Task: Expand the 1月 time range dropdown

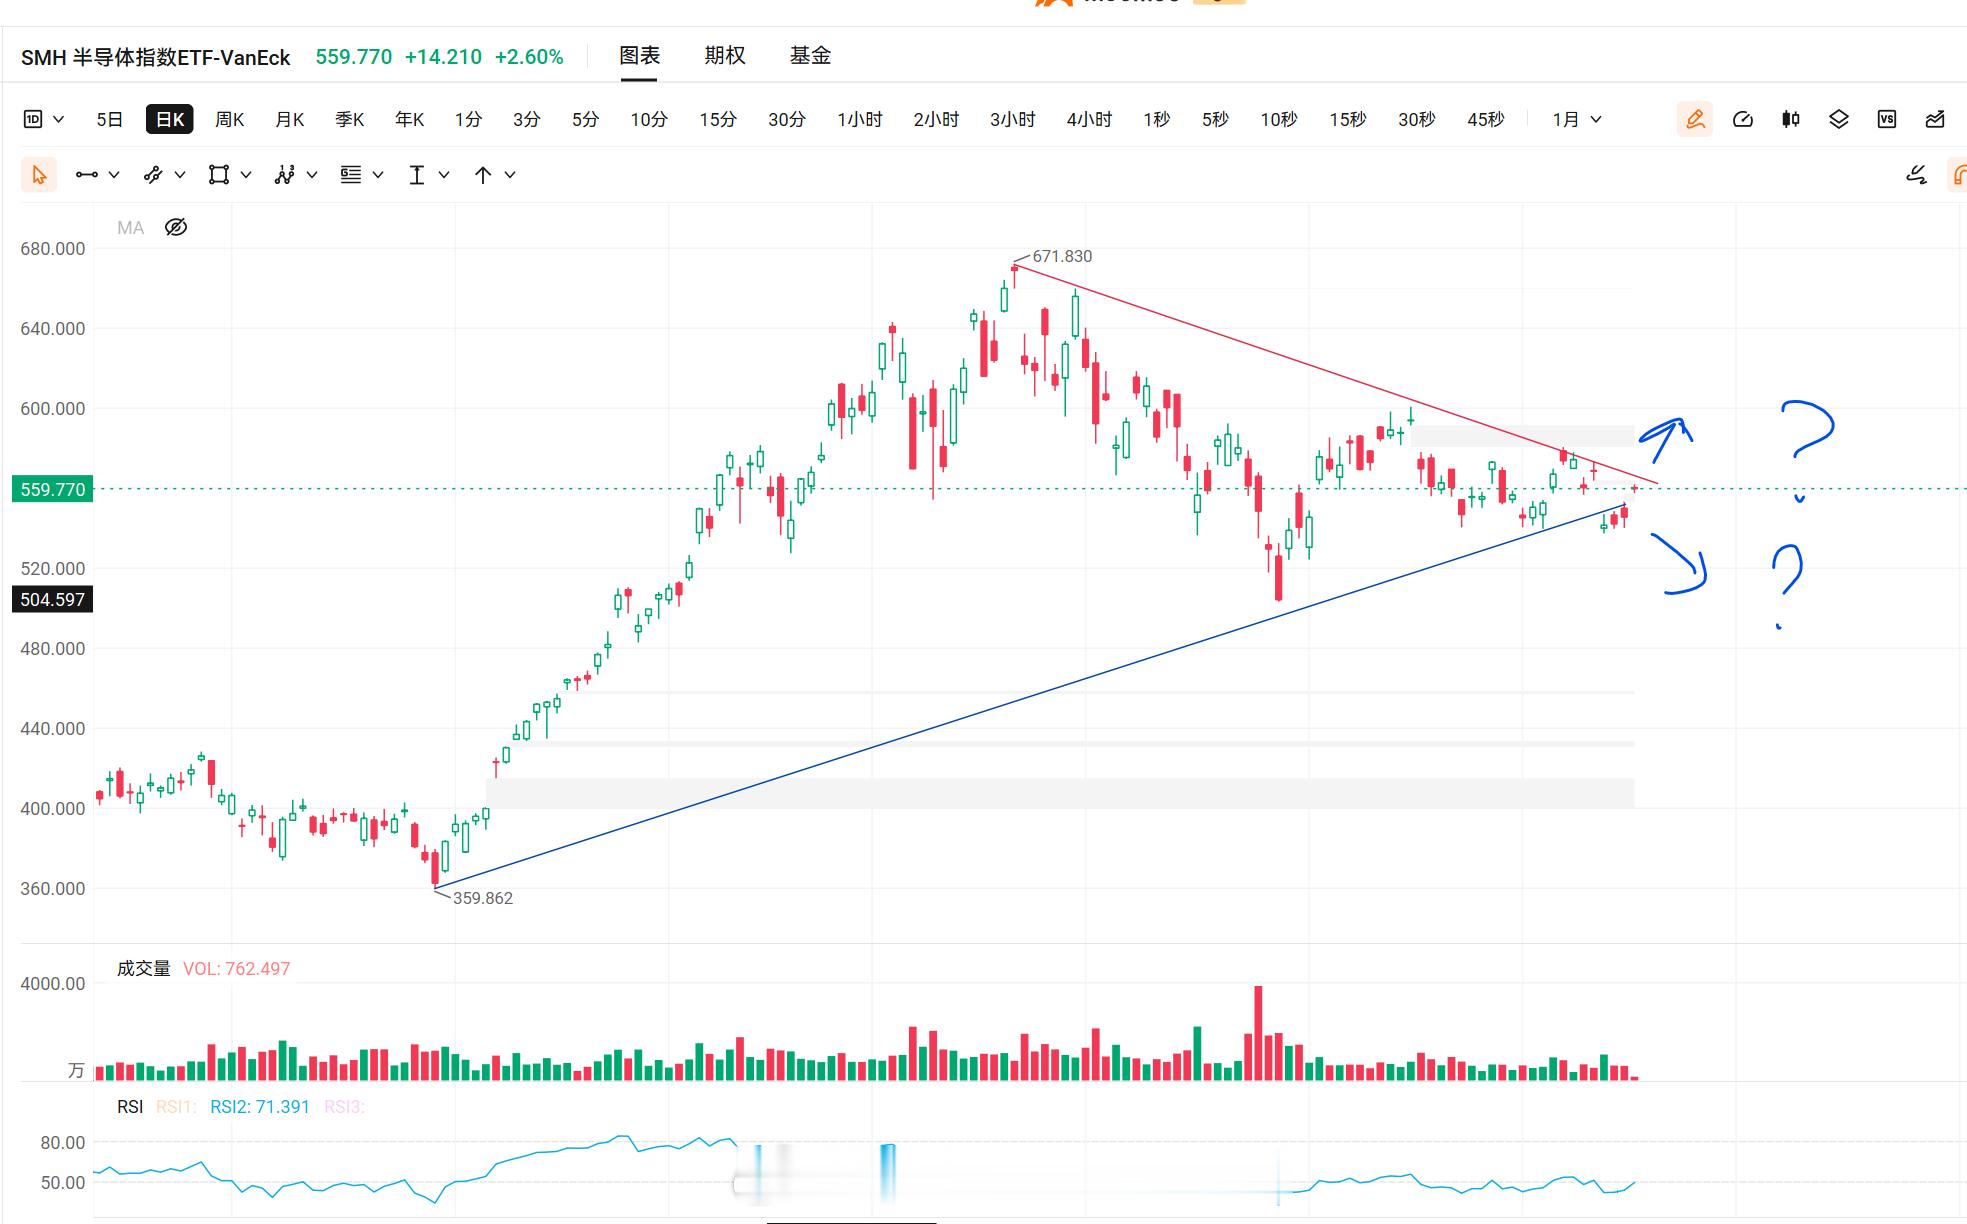Action: click(x=1577, y=119)
